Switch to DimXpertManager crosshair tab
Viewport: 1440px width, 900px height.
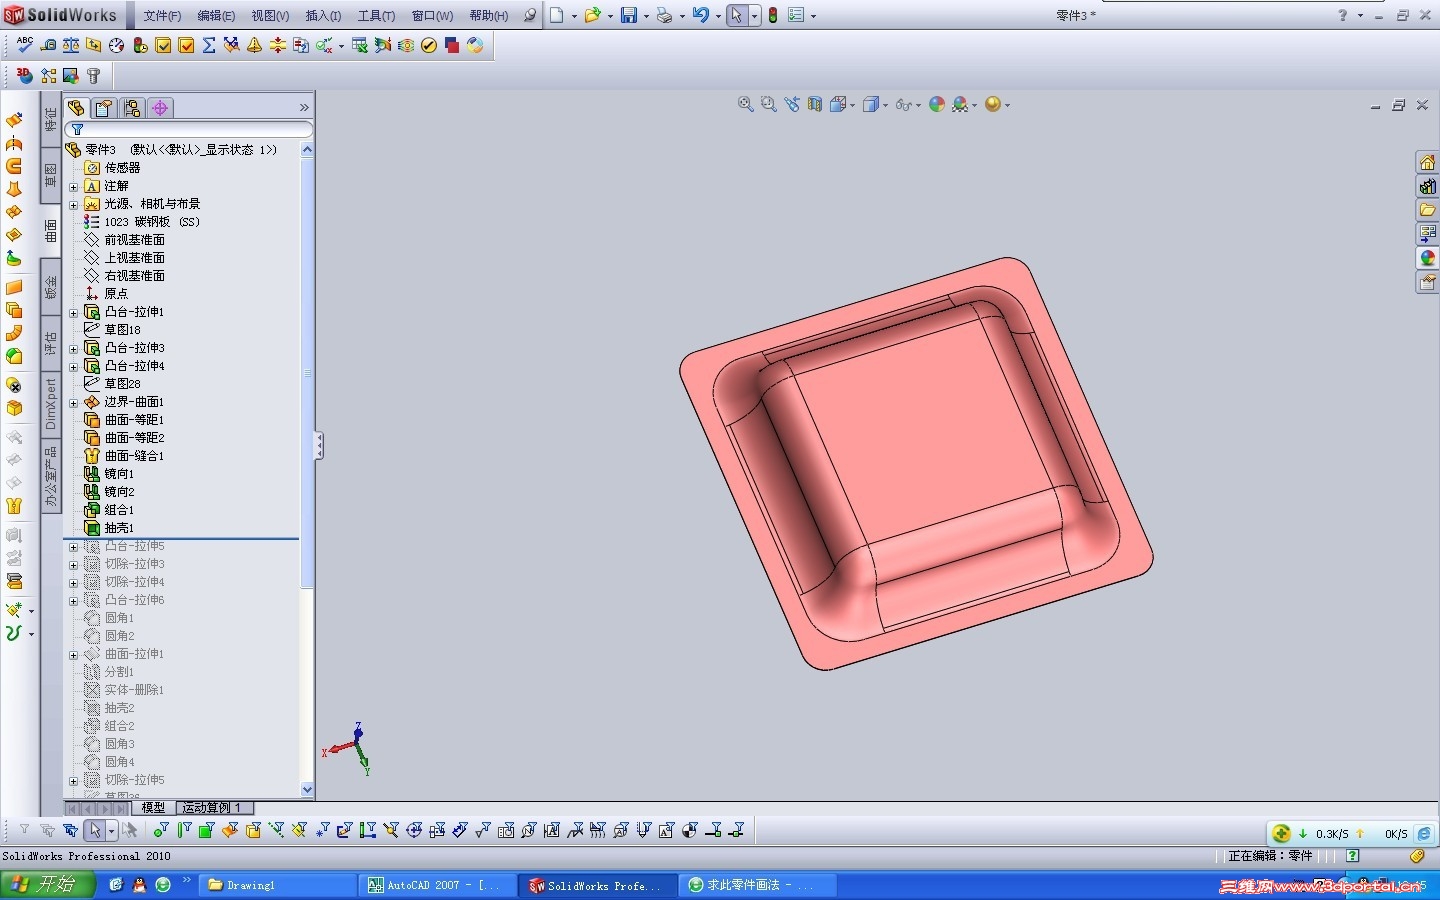pos(160,107)
